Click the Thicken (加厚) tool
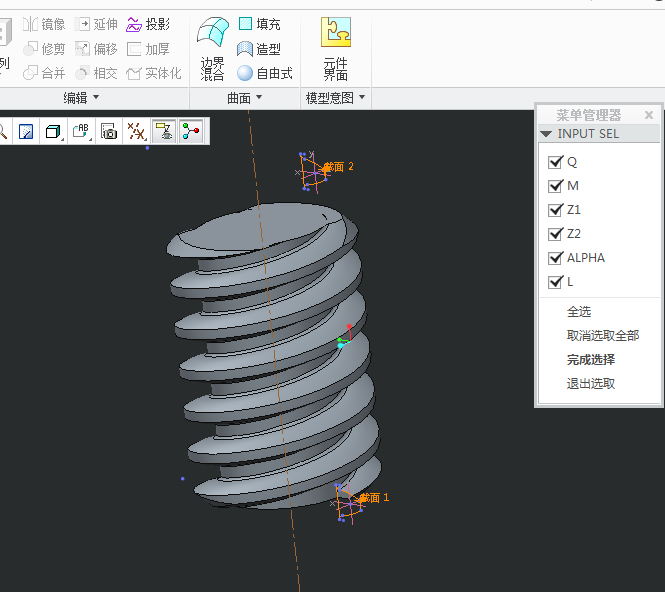 click(x=148, y=49)
